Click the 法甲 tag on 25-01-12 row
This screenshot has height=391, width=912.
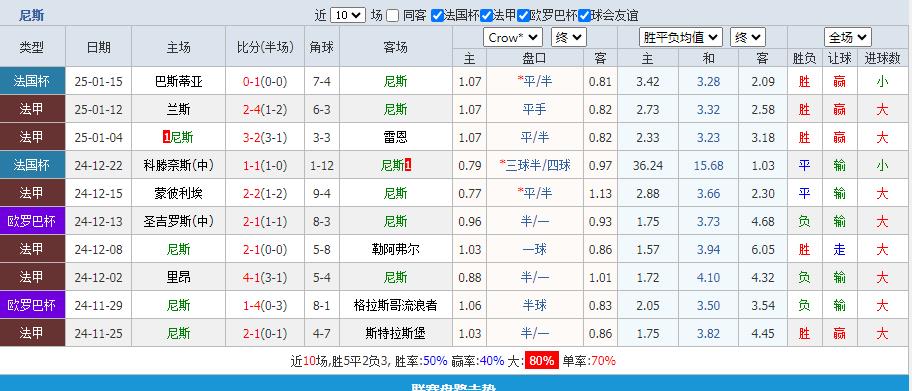tap(32, 109)
